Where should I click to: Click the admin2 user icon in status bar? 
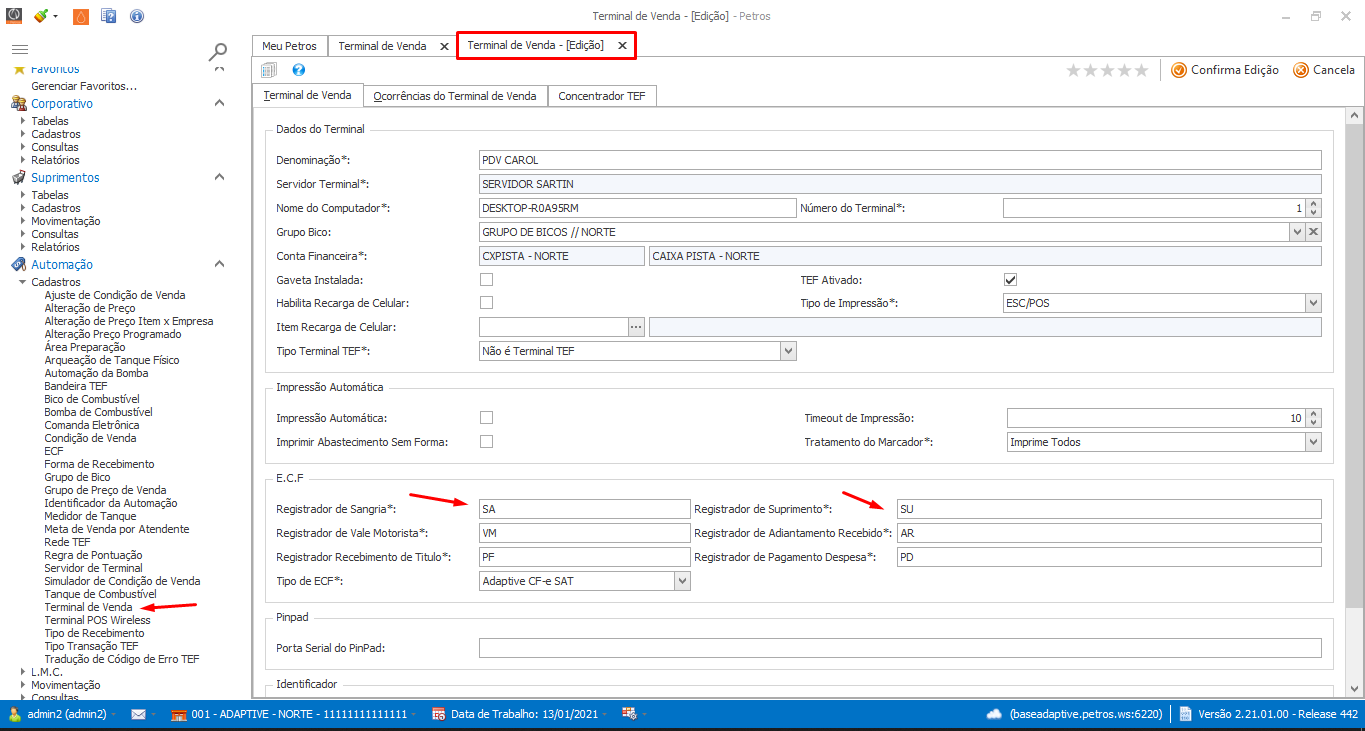pyautogui.click(x=15, y=714)
